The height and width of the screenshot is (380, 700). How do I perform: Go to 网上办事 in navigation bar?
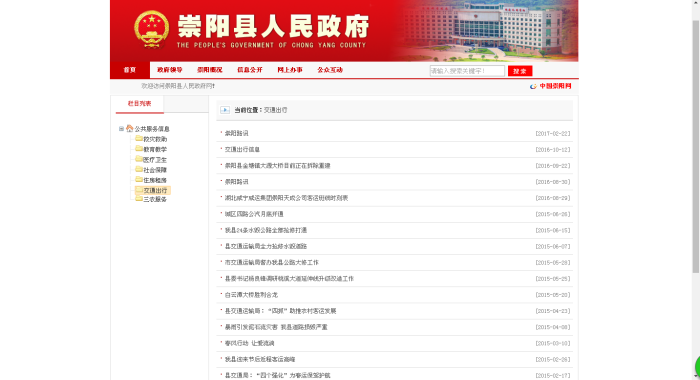pyautogui.click(x=290, y=70)
